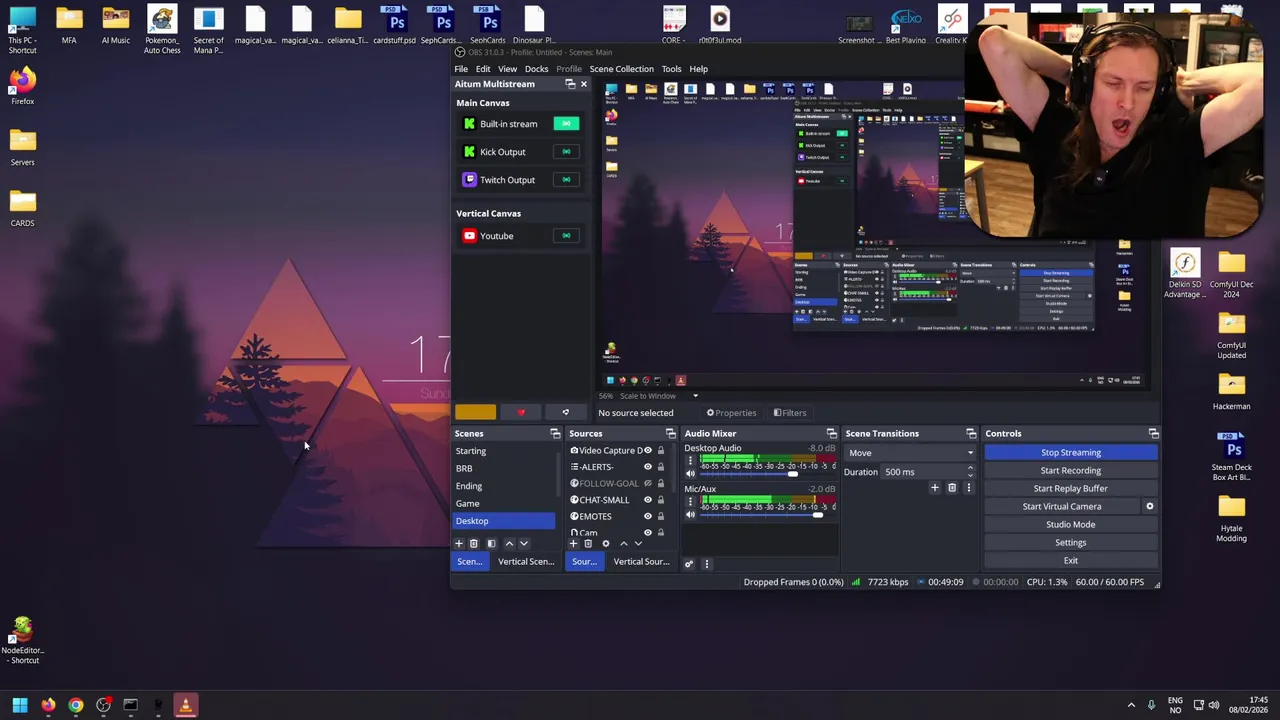Float the Scenes dock via its popout icon
This screenshot has width=1280, height=720.
point(555,434)
